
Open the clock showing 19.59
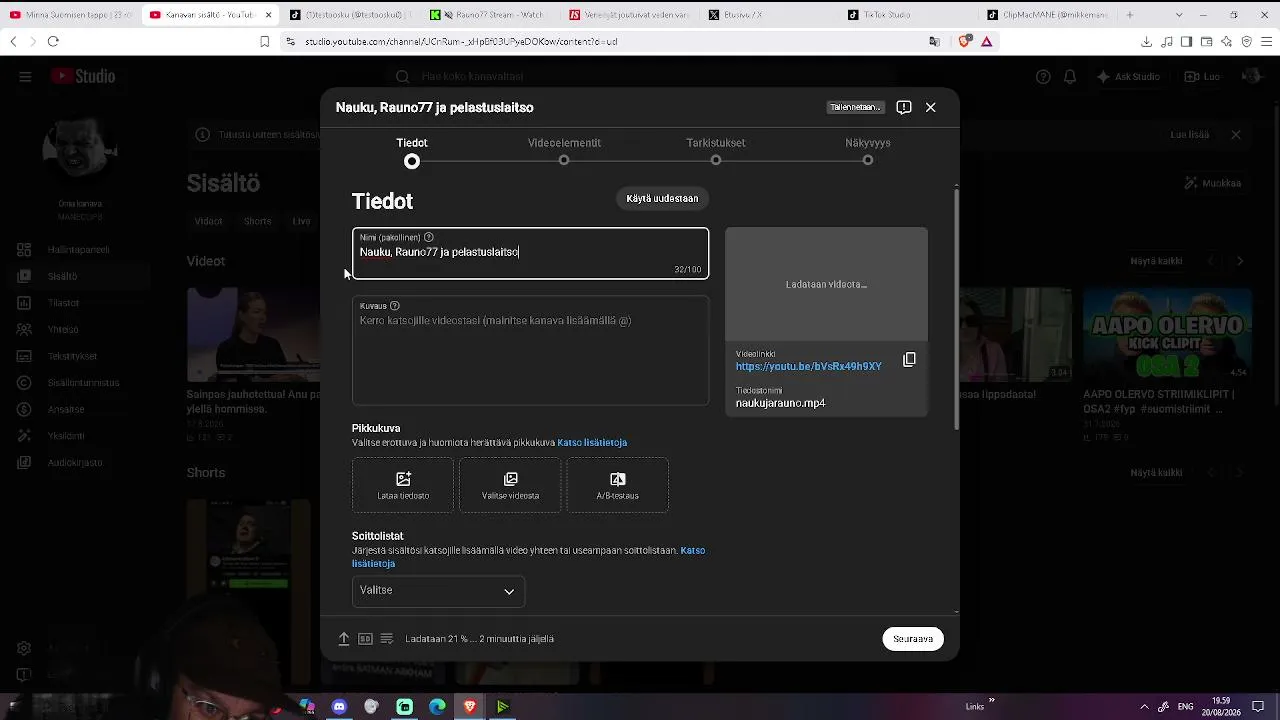[1221, 707]
